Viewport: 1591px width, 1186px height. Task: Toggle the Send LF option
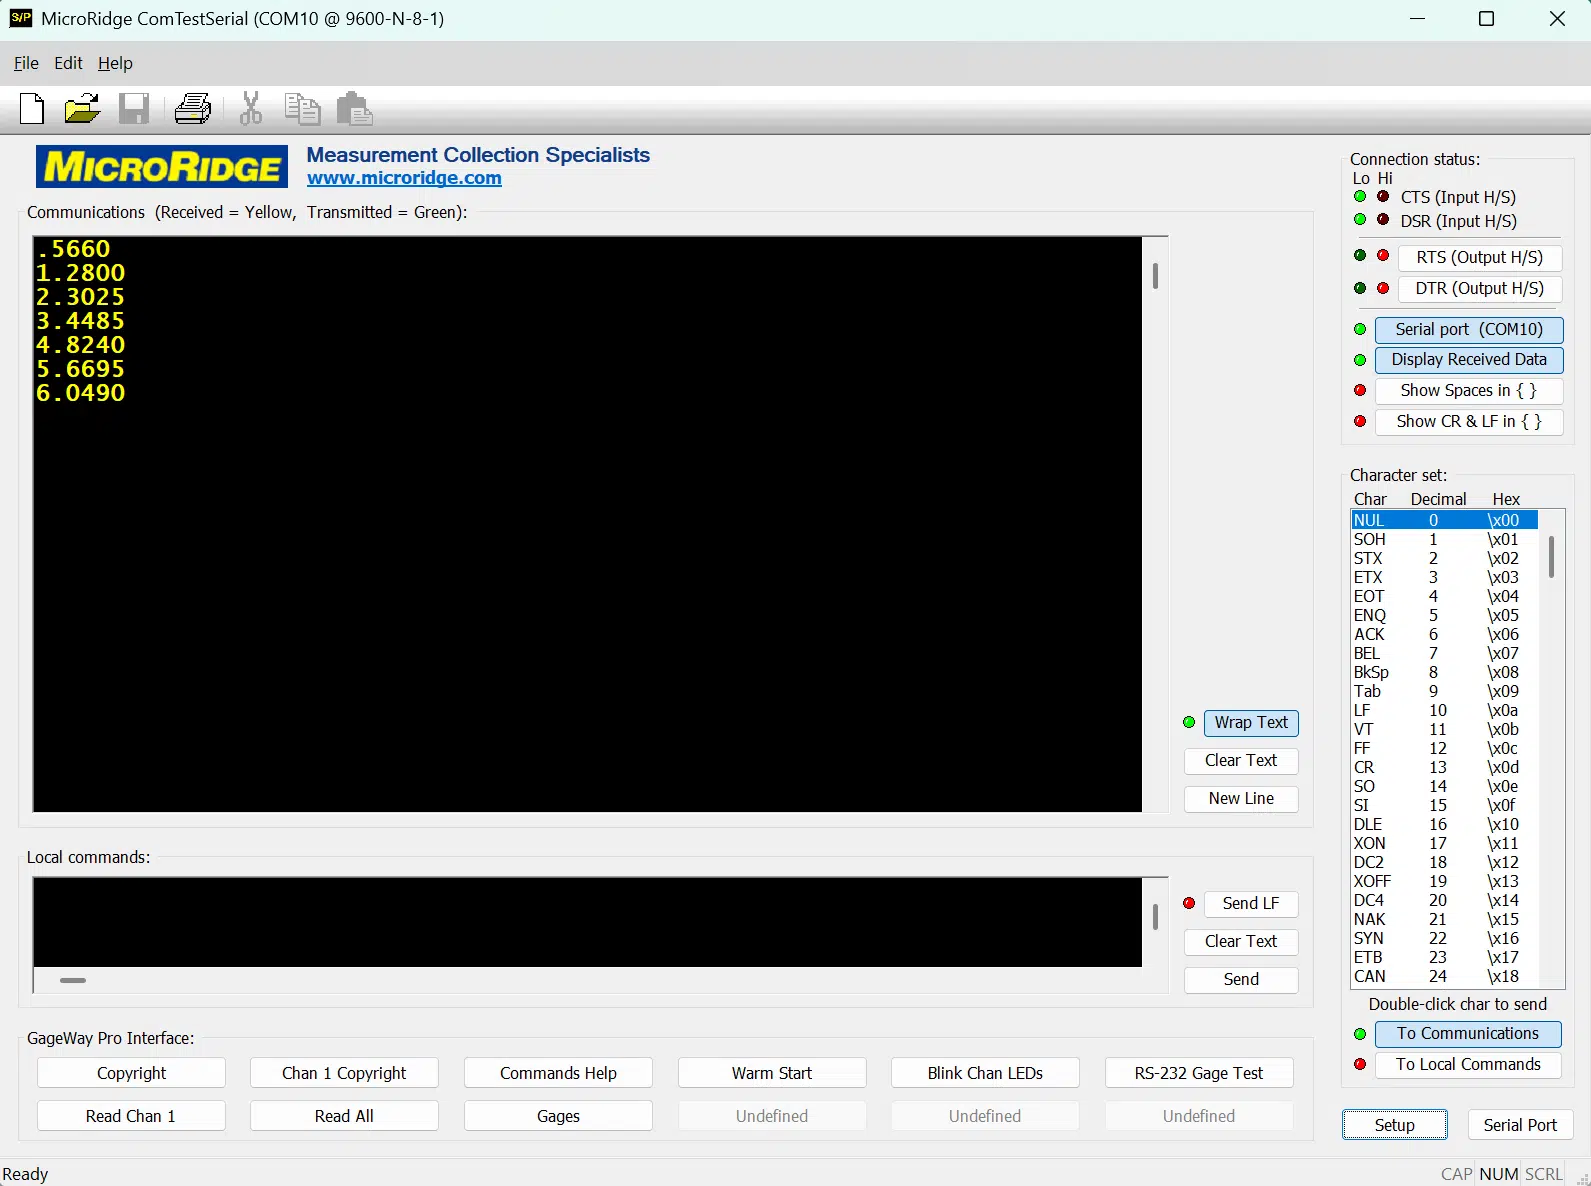pos(1250,904)
